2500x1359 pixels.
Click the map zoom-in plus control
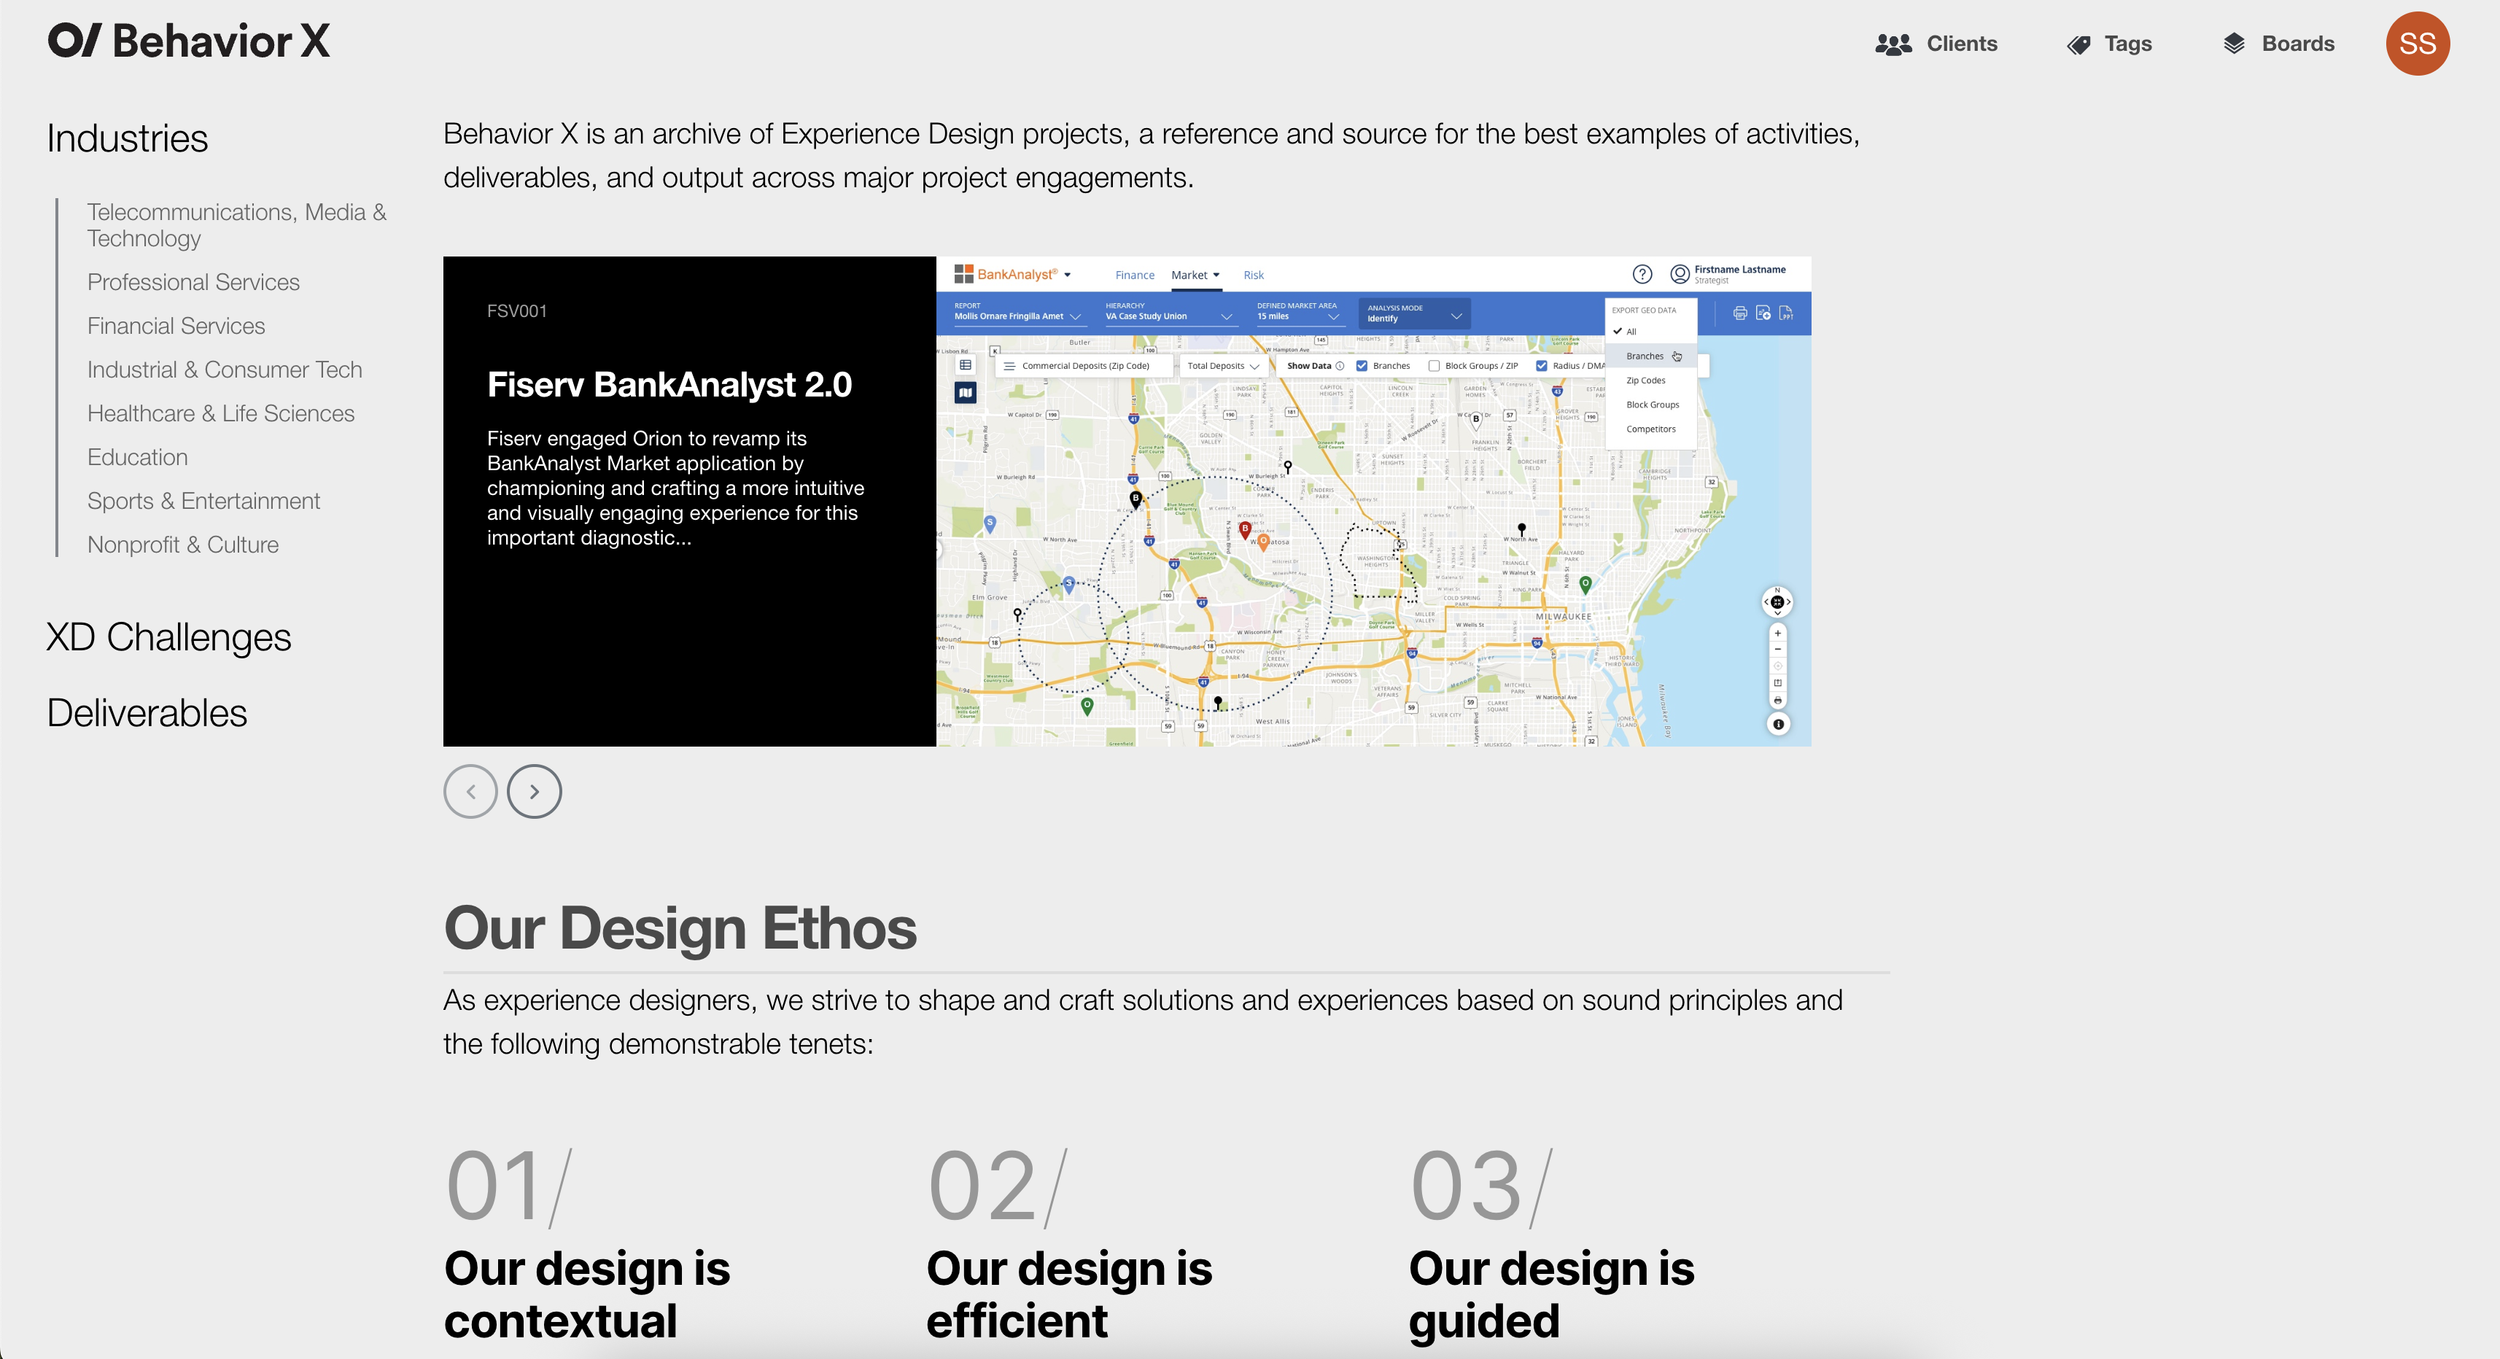point(1777,633)
